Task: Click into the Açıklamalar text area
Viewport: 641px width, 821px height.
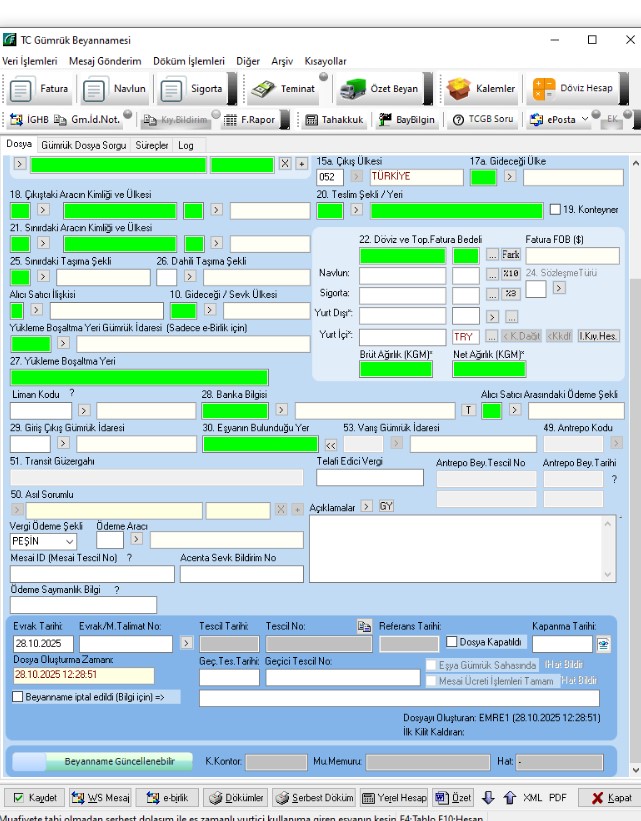Action: point(461,548)
